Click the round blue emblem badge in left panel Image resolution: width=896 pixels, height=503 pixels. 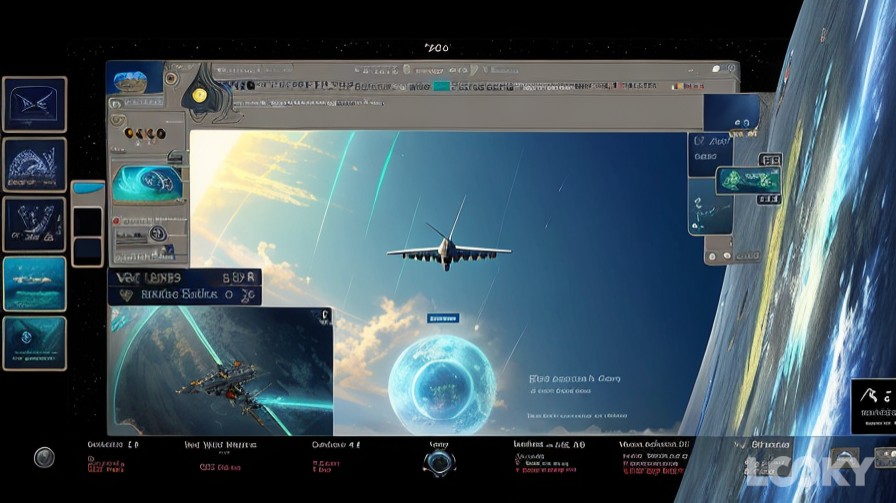(x=158, y=233)
